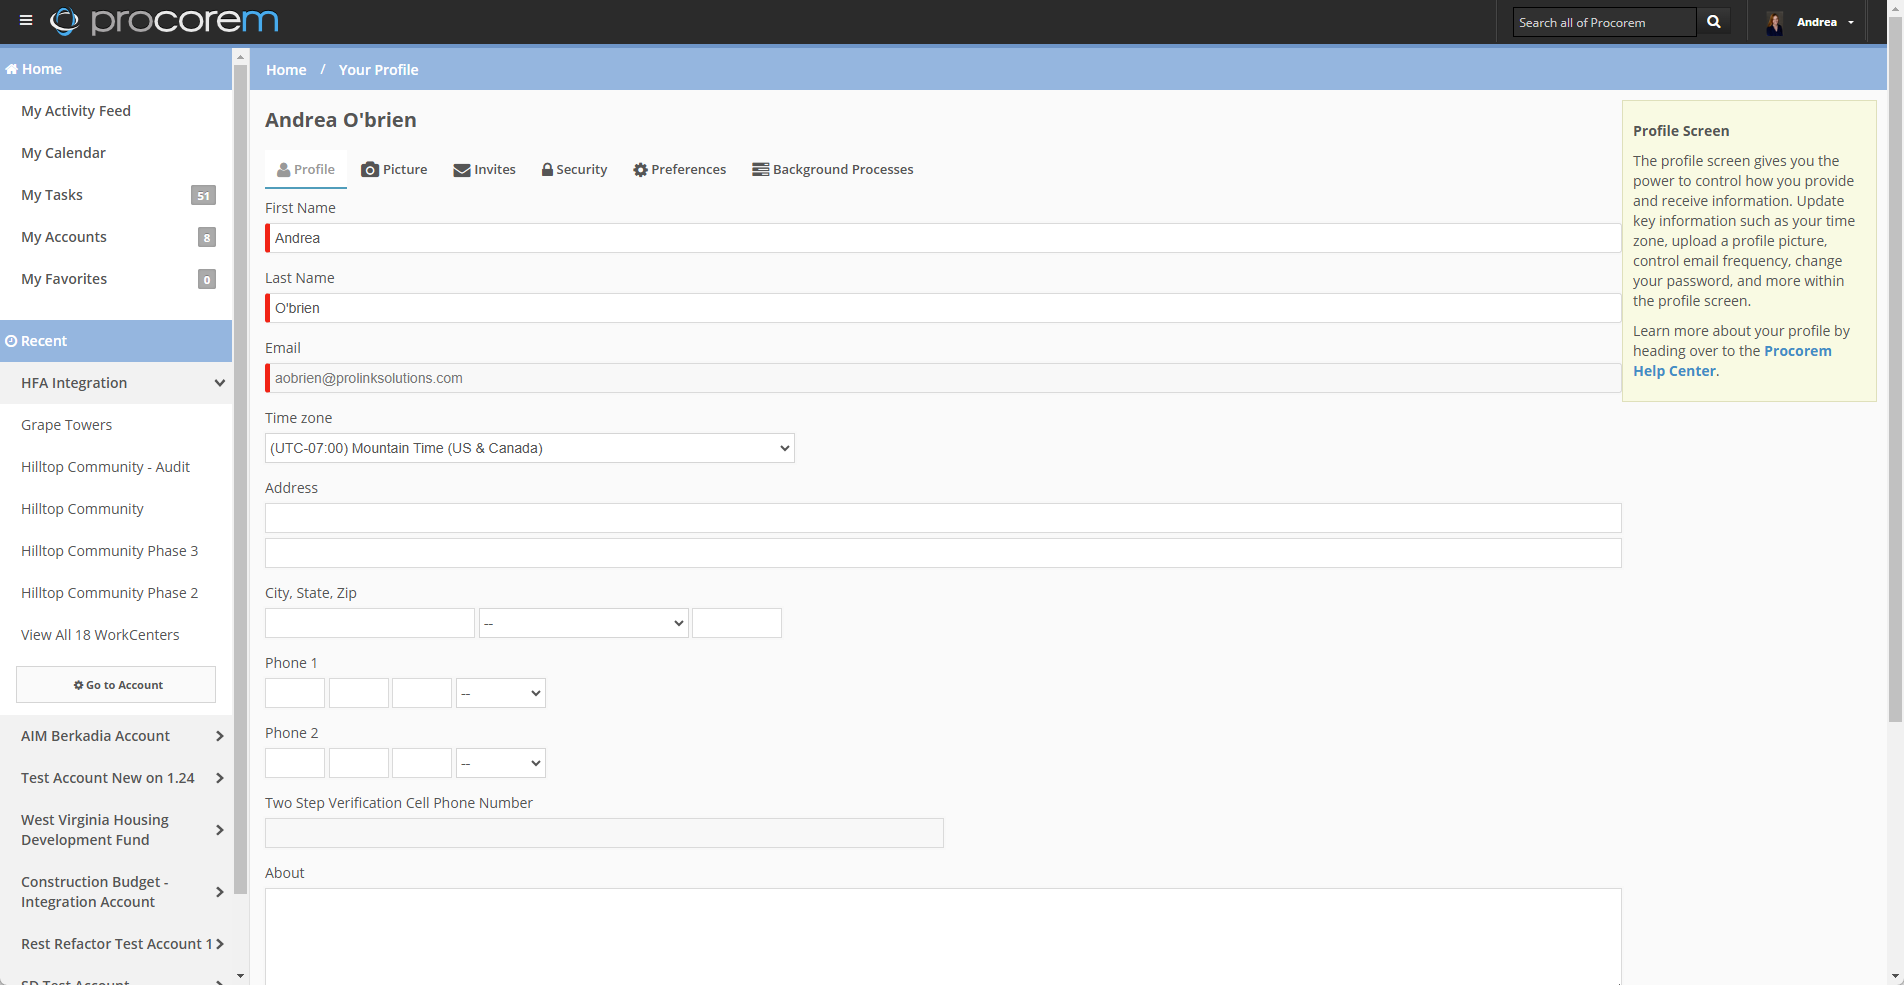
Task: Switch to the Security tab
Action: tap(574, 169)
